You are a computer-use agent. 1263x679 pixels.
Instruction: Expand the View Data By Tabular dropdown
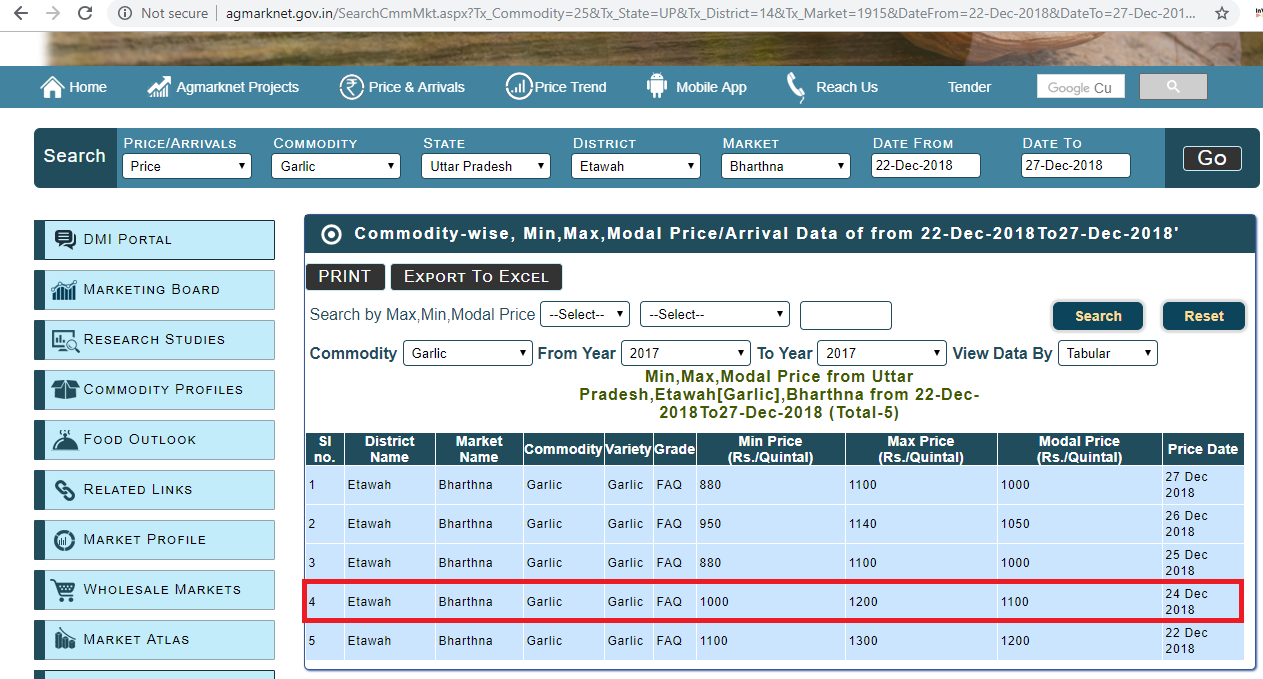click(1108, 353)
